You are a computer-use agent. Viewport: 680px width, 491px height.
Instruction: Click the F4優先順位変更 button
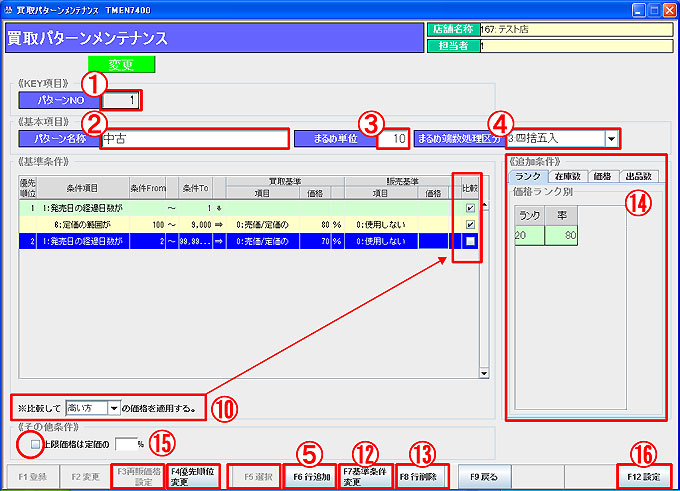[x=193, y=477]
